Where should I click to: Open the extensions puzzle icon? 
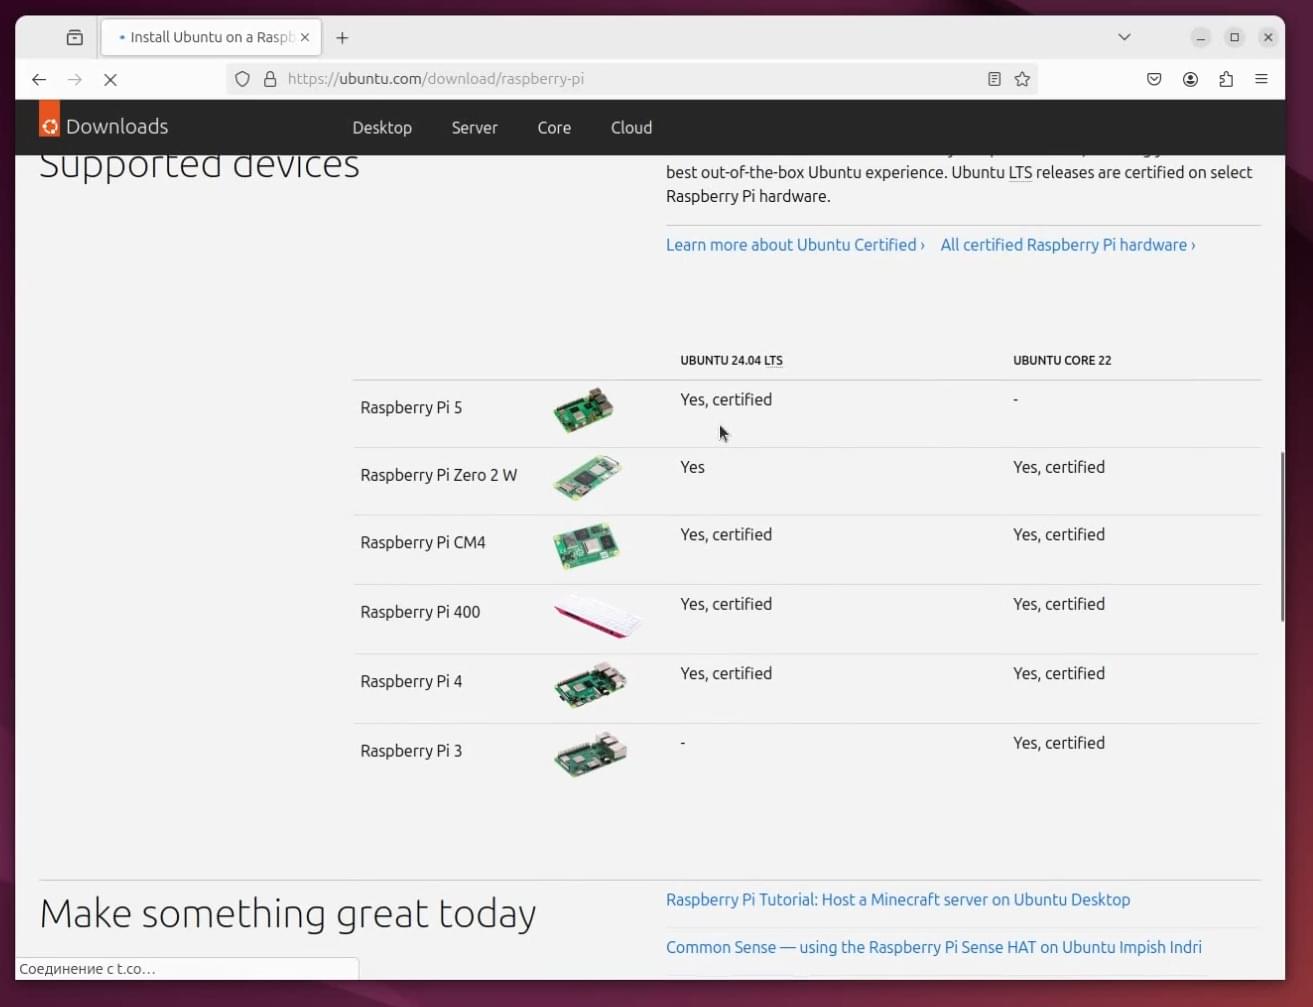tap(1226, 79)
